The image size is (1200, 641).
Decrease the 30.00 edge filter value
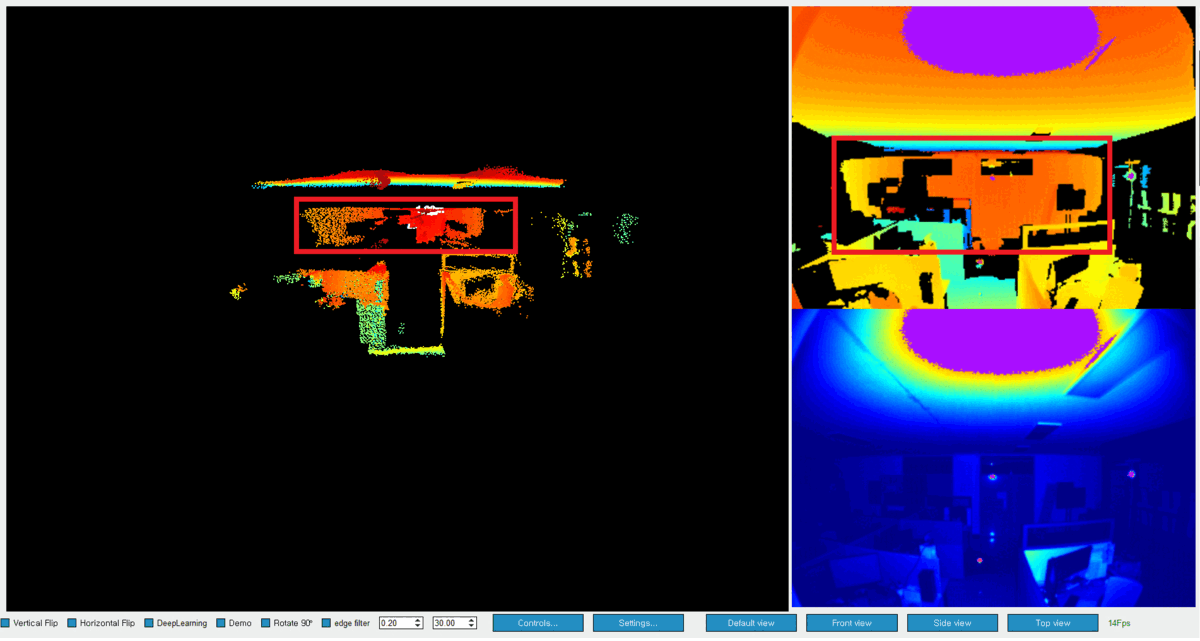point(471,626)
